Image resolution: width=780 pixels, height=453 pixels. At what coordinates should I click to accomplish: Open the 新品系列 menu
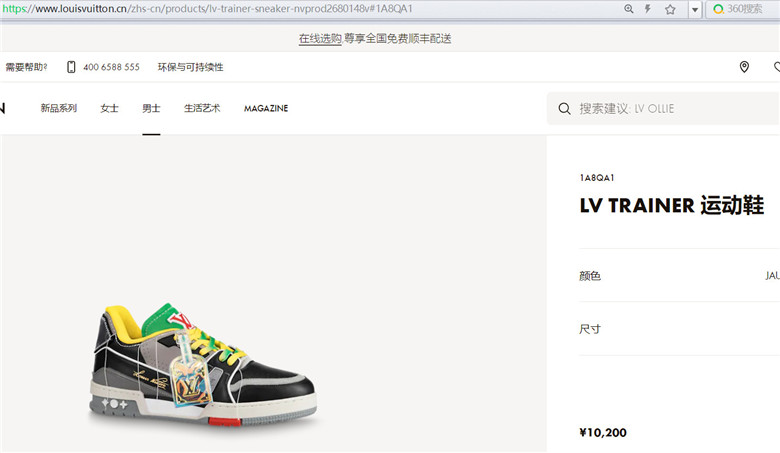coord(59,108)
